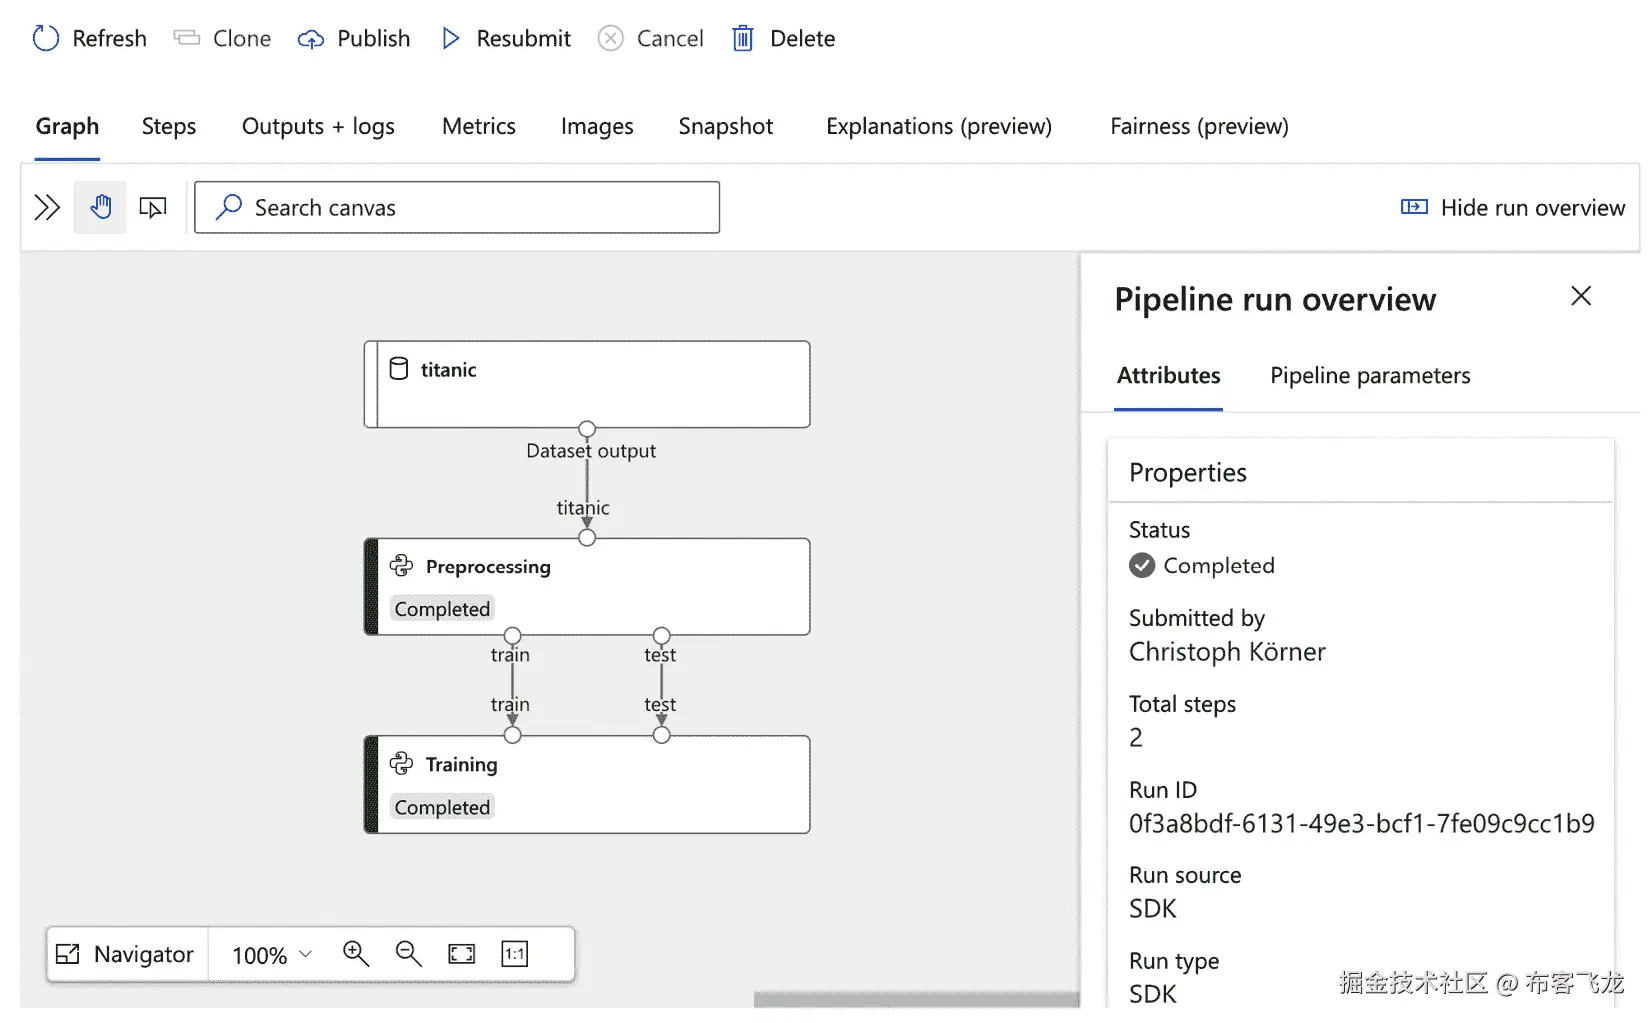Click the Refresh icon
1651x1023 pixels.
coord(46,39)
